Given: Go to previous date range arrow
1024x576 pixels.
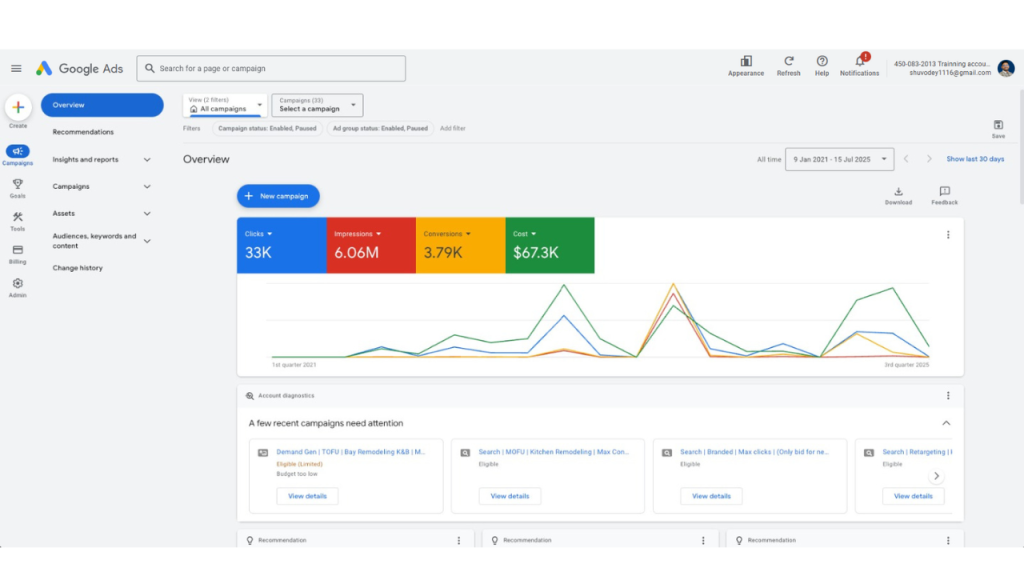Looking at the screenshot, I should pyautogui.click(x=906, y=159).
